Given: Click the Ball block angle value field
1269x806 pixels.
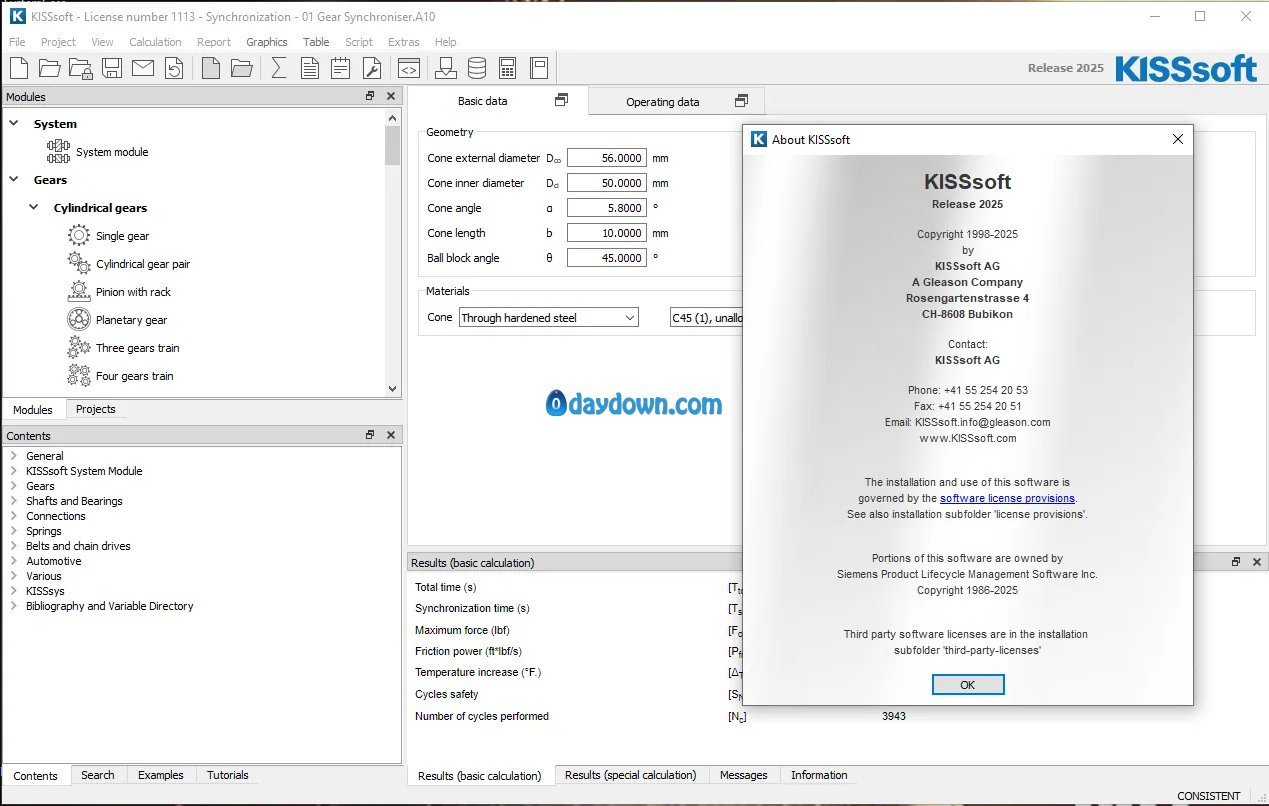Looking at the screenshot, I should tap(607, 258).
